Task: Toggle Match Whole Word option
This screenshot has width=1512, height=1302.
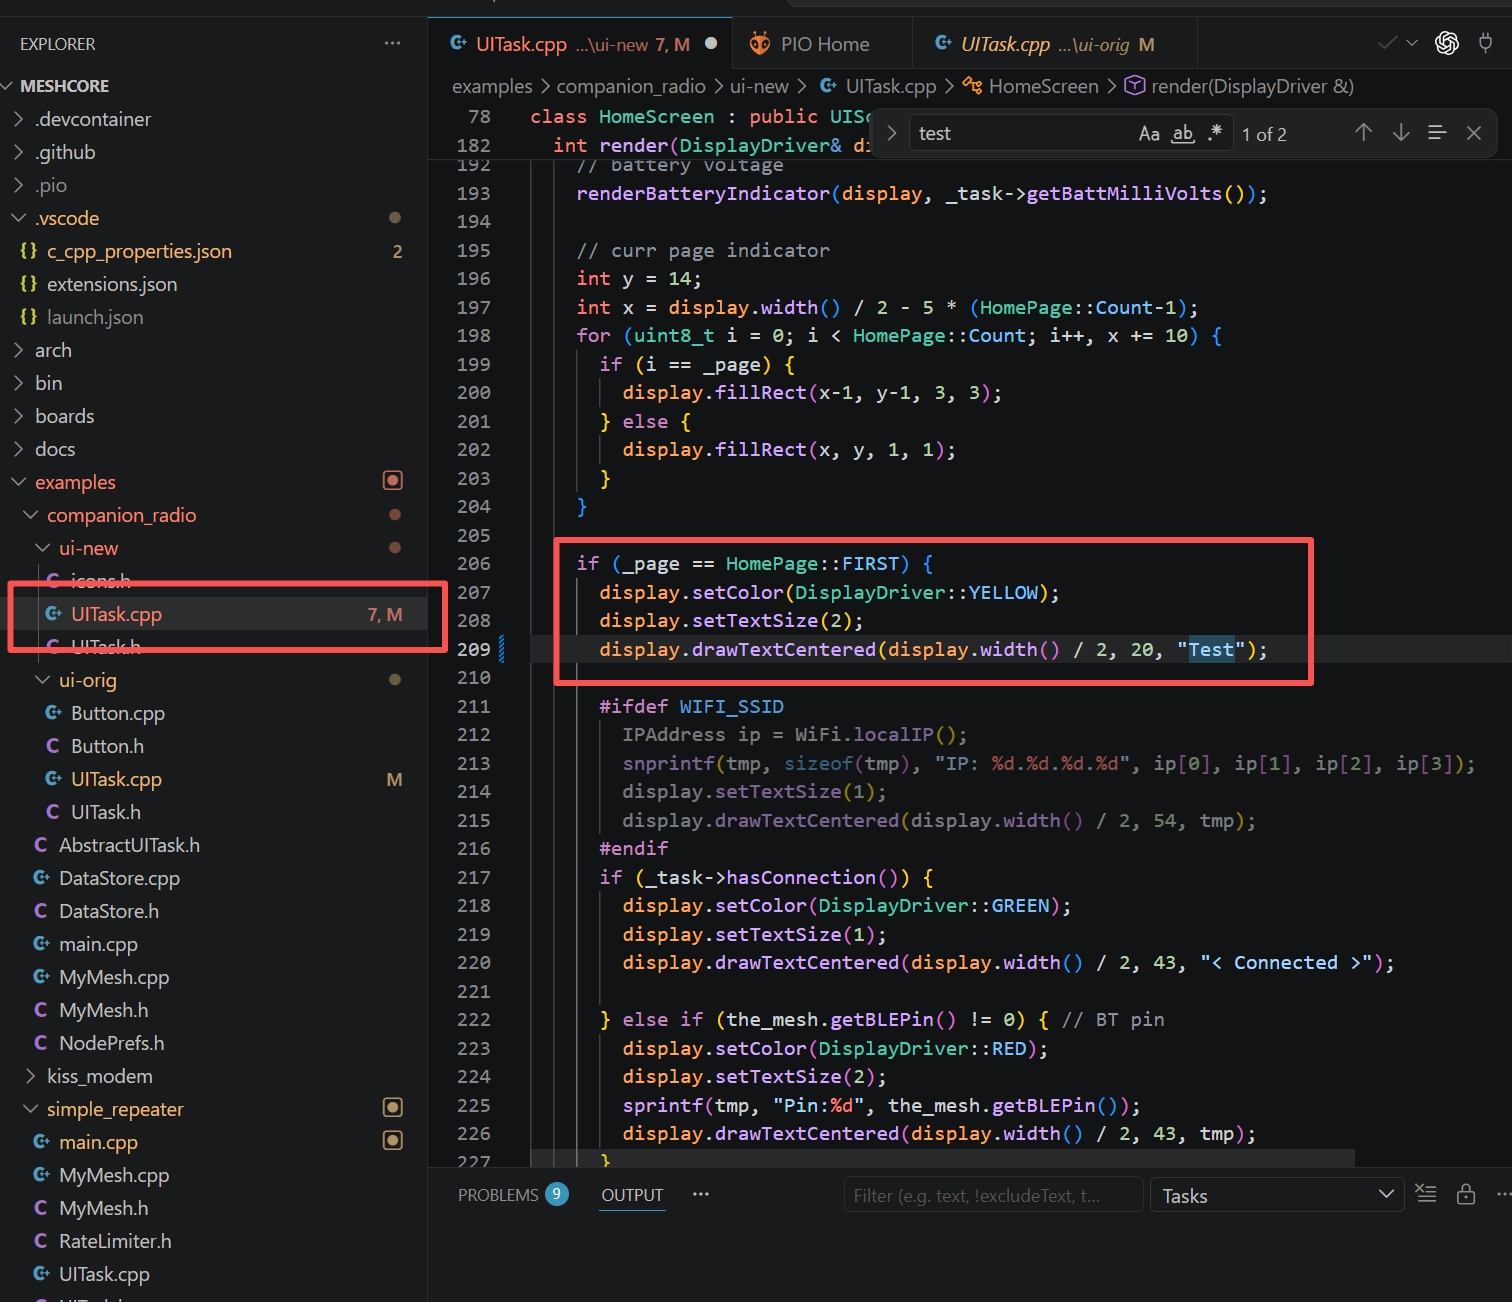Action: pyautogui.click(x=1183, y=134)
